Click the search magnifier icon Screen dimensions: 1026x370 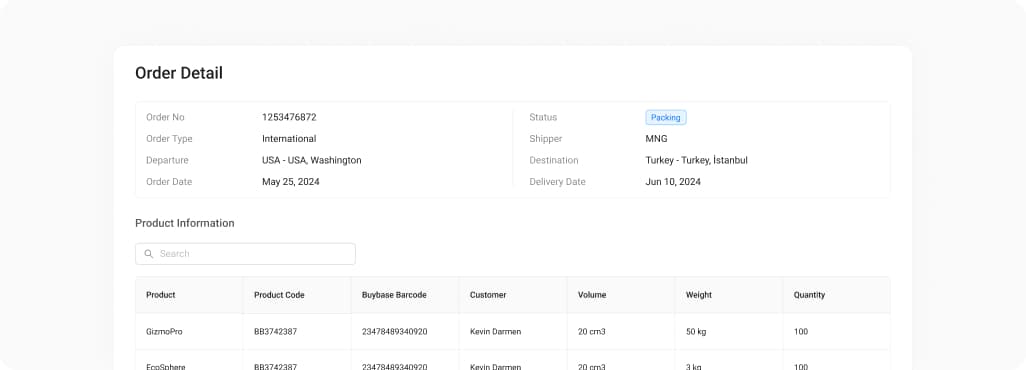[149, 254]
